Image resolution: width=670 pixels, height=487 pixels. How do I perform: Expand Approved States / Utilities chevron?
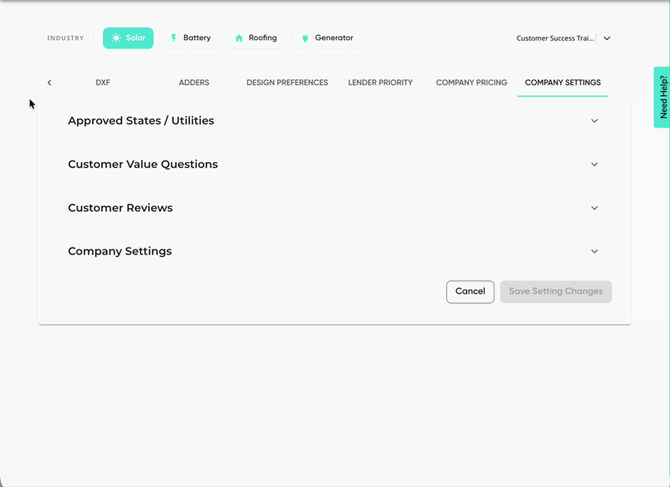(x=594, y=121)
